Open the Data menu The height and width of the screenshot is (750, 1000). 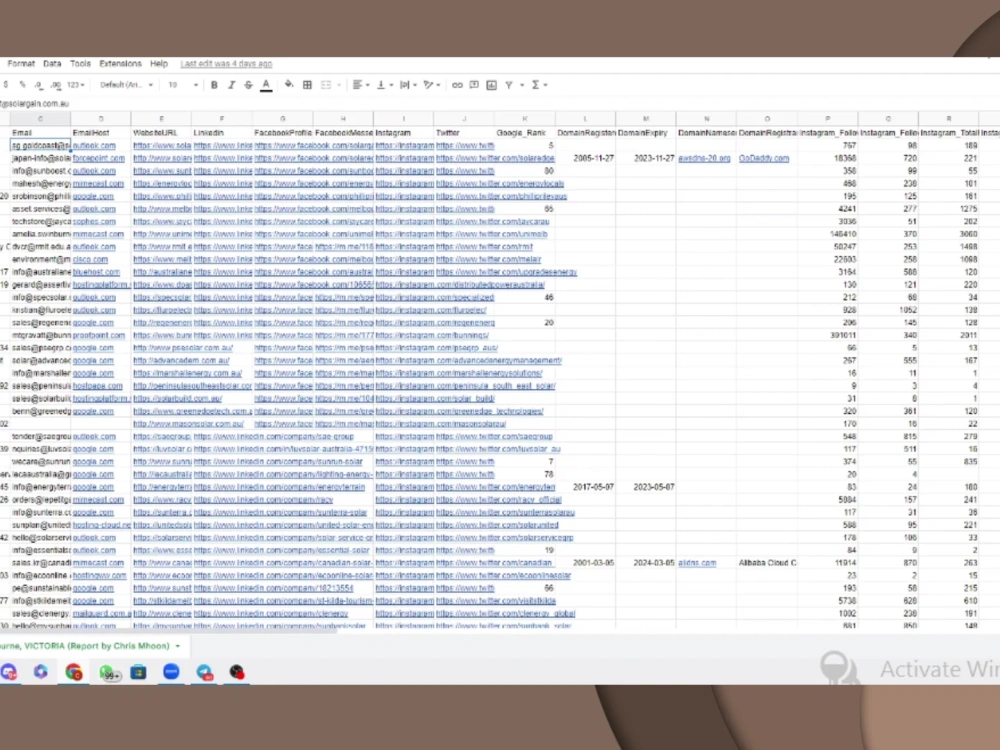(52, 64)
